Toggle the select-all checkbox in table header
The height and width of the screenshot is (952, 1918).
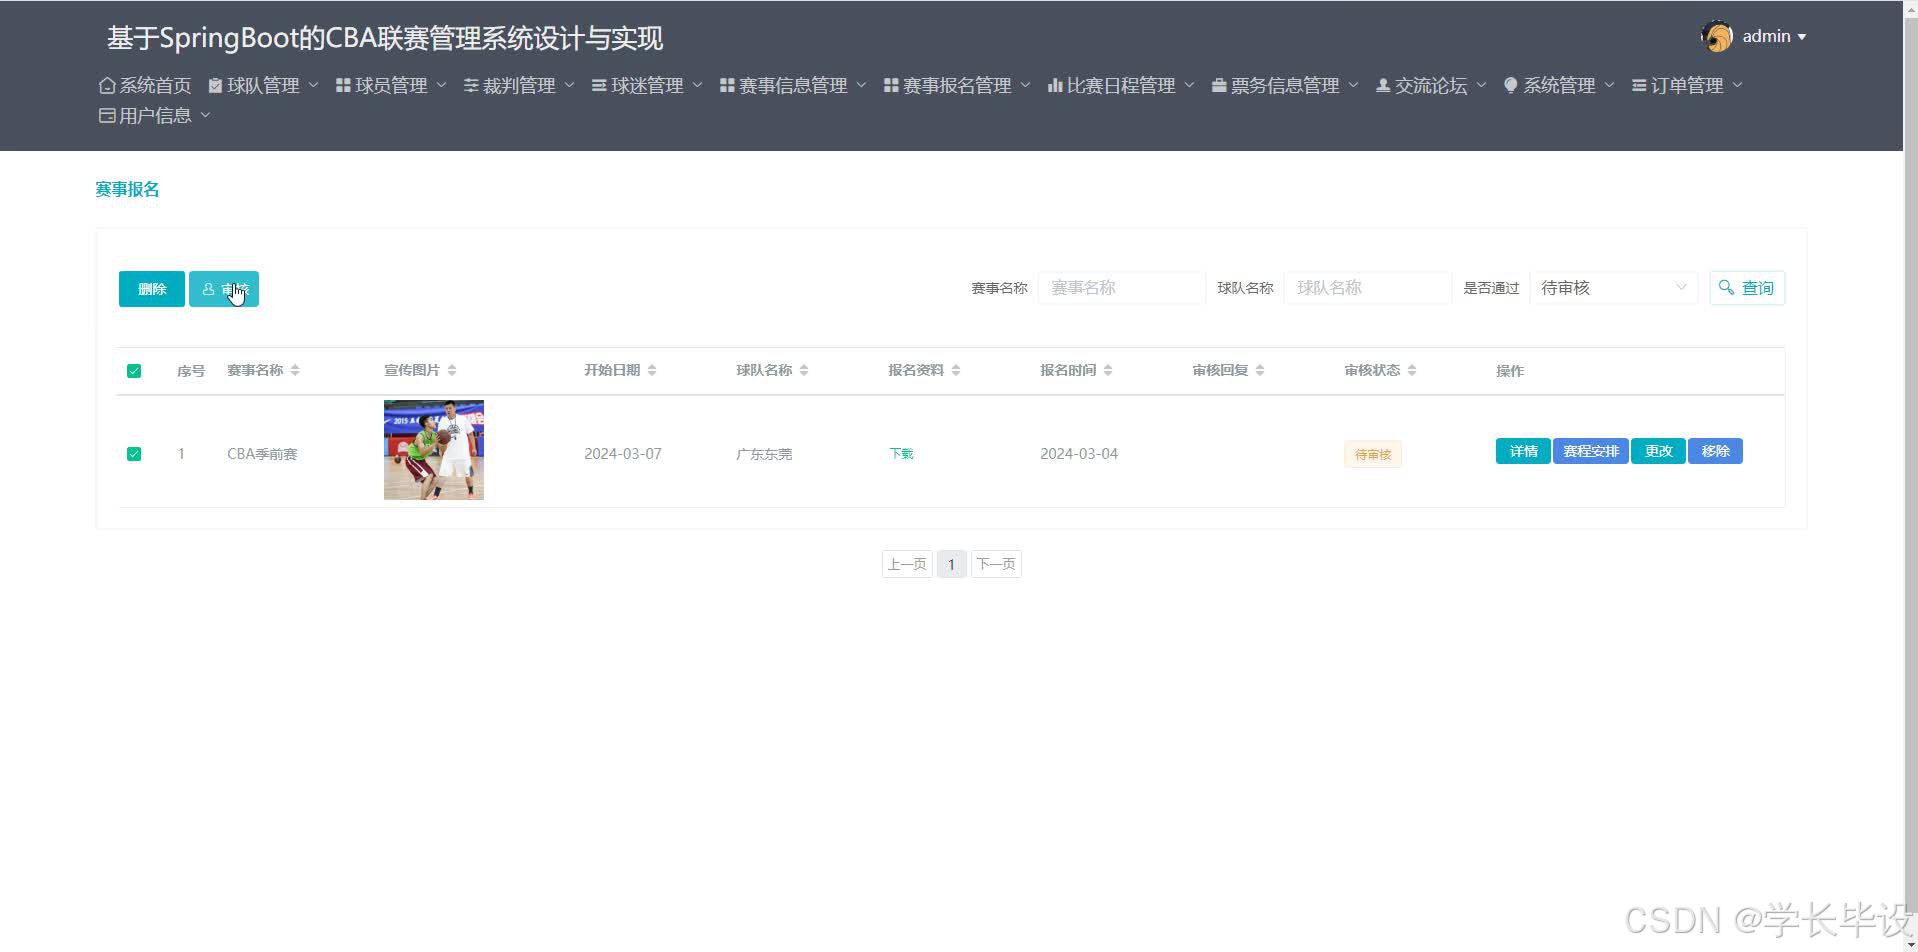click(134, 372)
